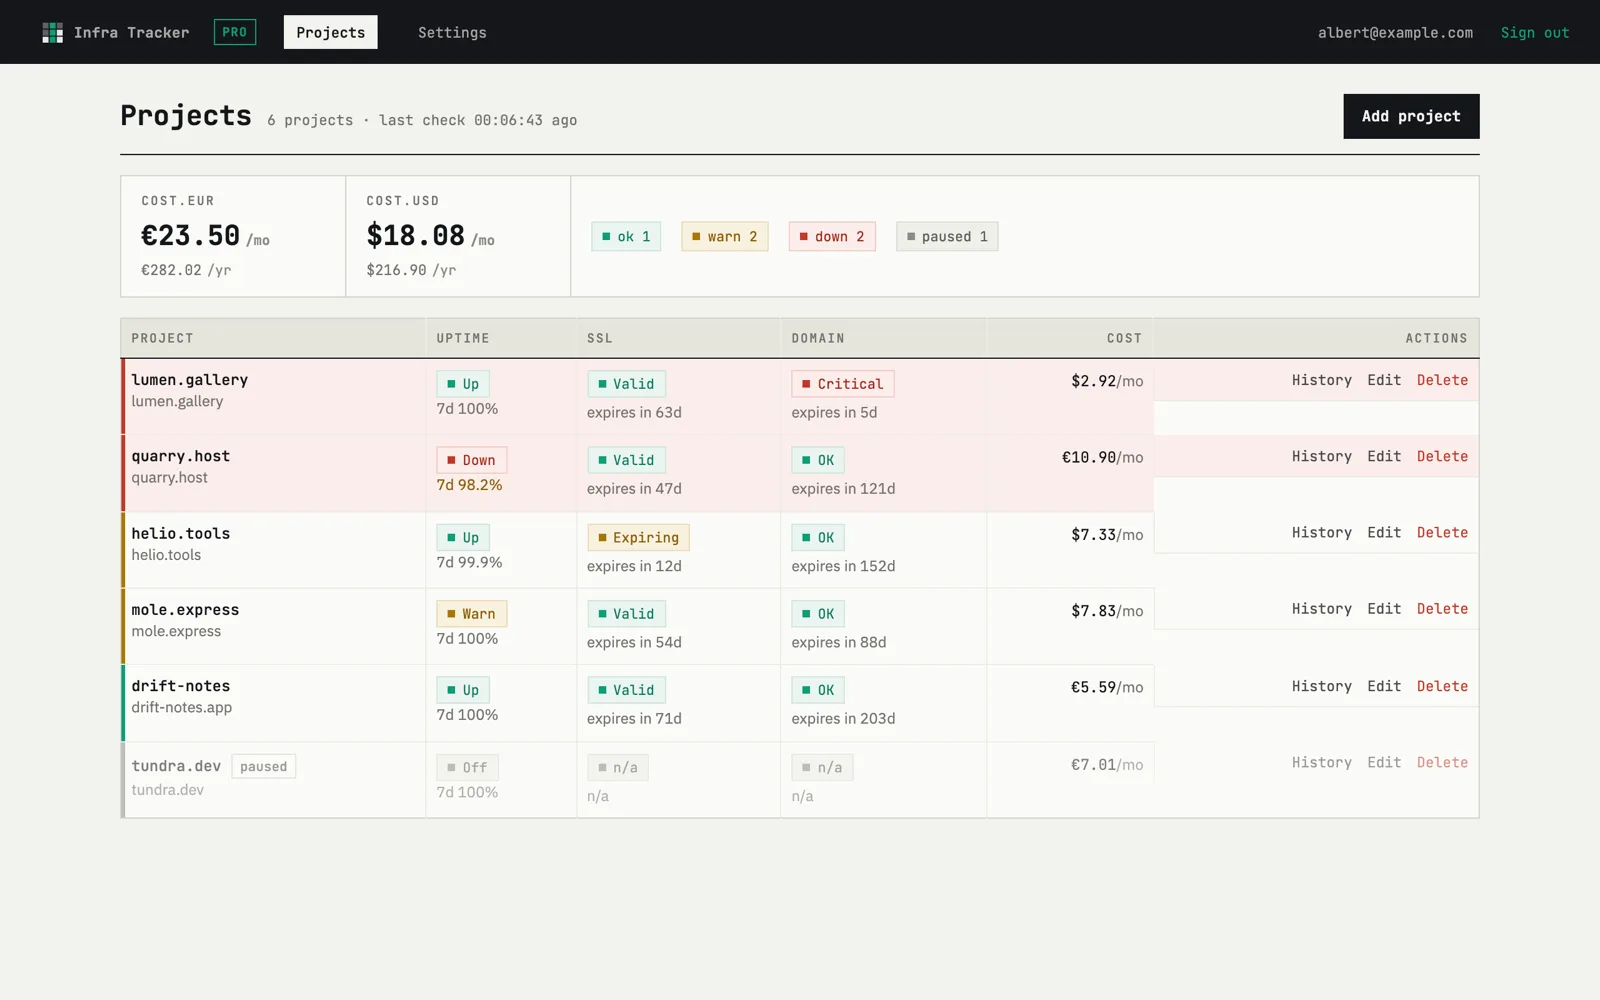Click the Infra Tracker grid logo icon

(52, 32)
